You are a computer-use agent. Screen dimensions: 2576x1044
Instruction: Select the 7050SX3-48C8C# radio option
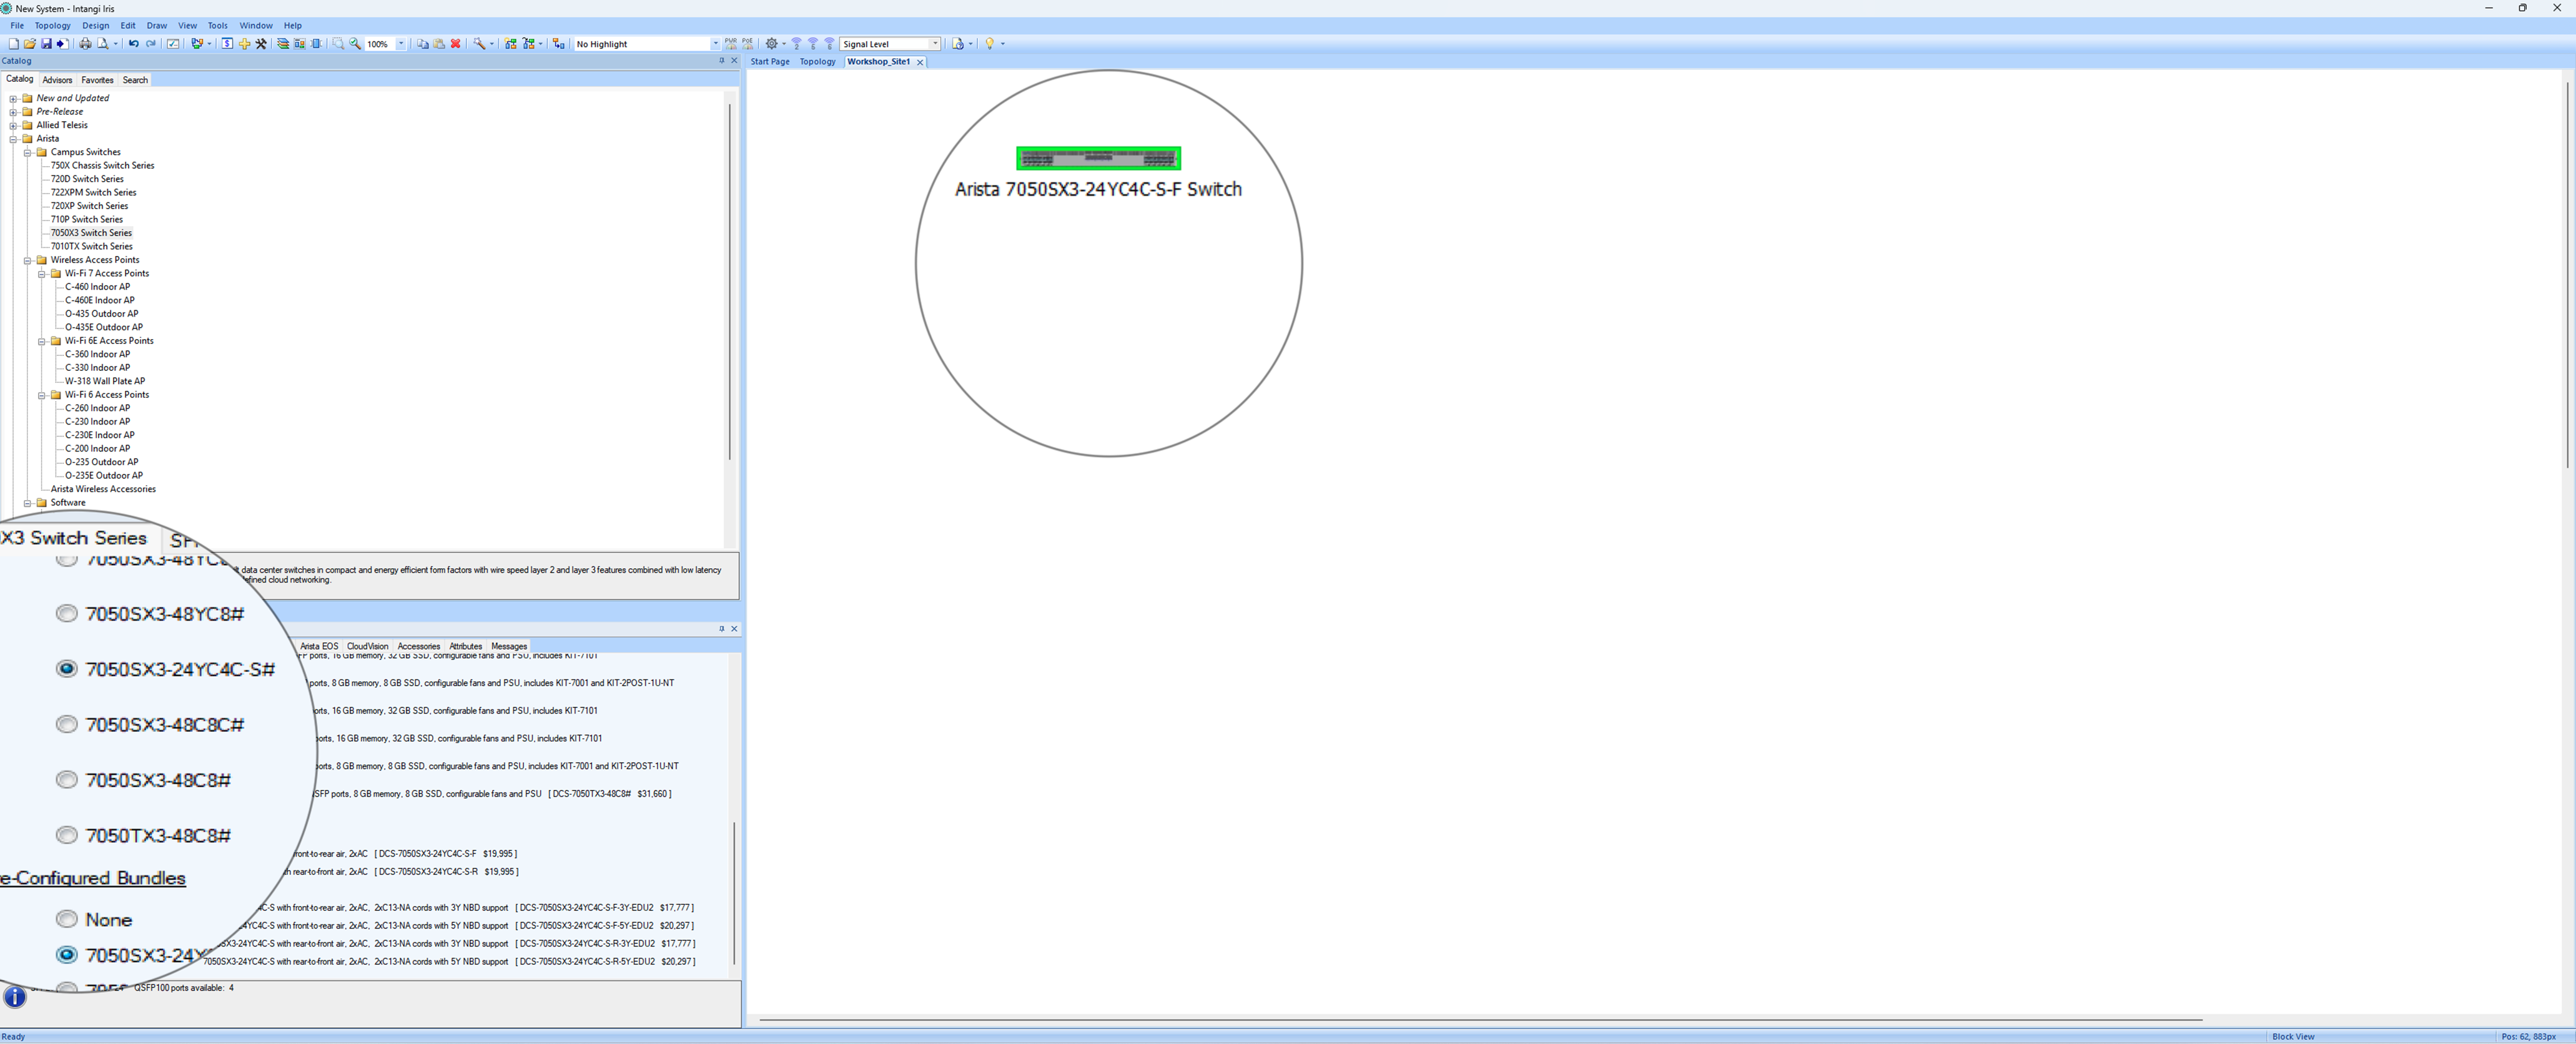point(67,724)
